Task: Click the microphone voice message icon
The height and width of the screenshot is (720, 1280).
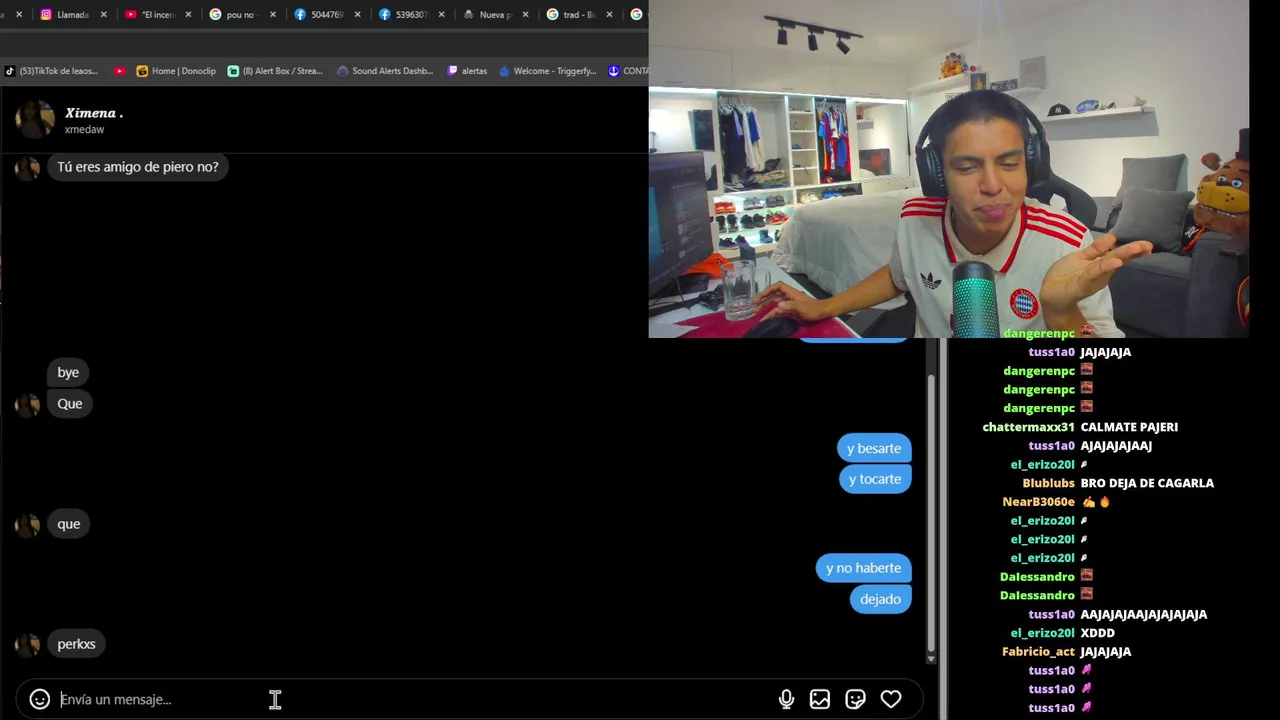Action: click(786, 699)
